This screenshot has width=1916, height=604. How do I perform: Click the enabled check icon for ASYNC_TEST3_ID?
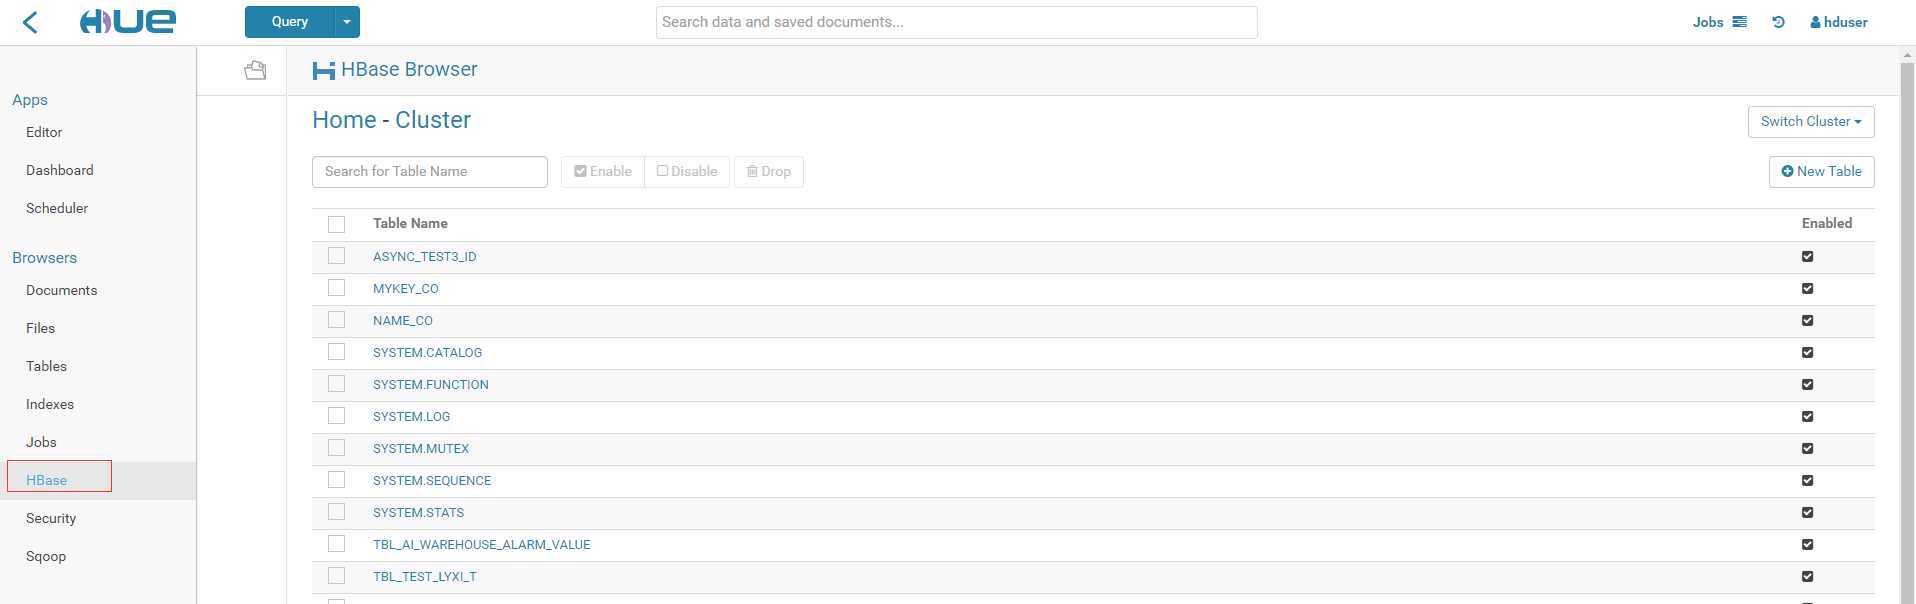tap(1807, 257)
